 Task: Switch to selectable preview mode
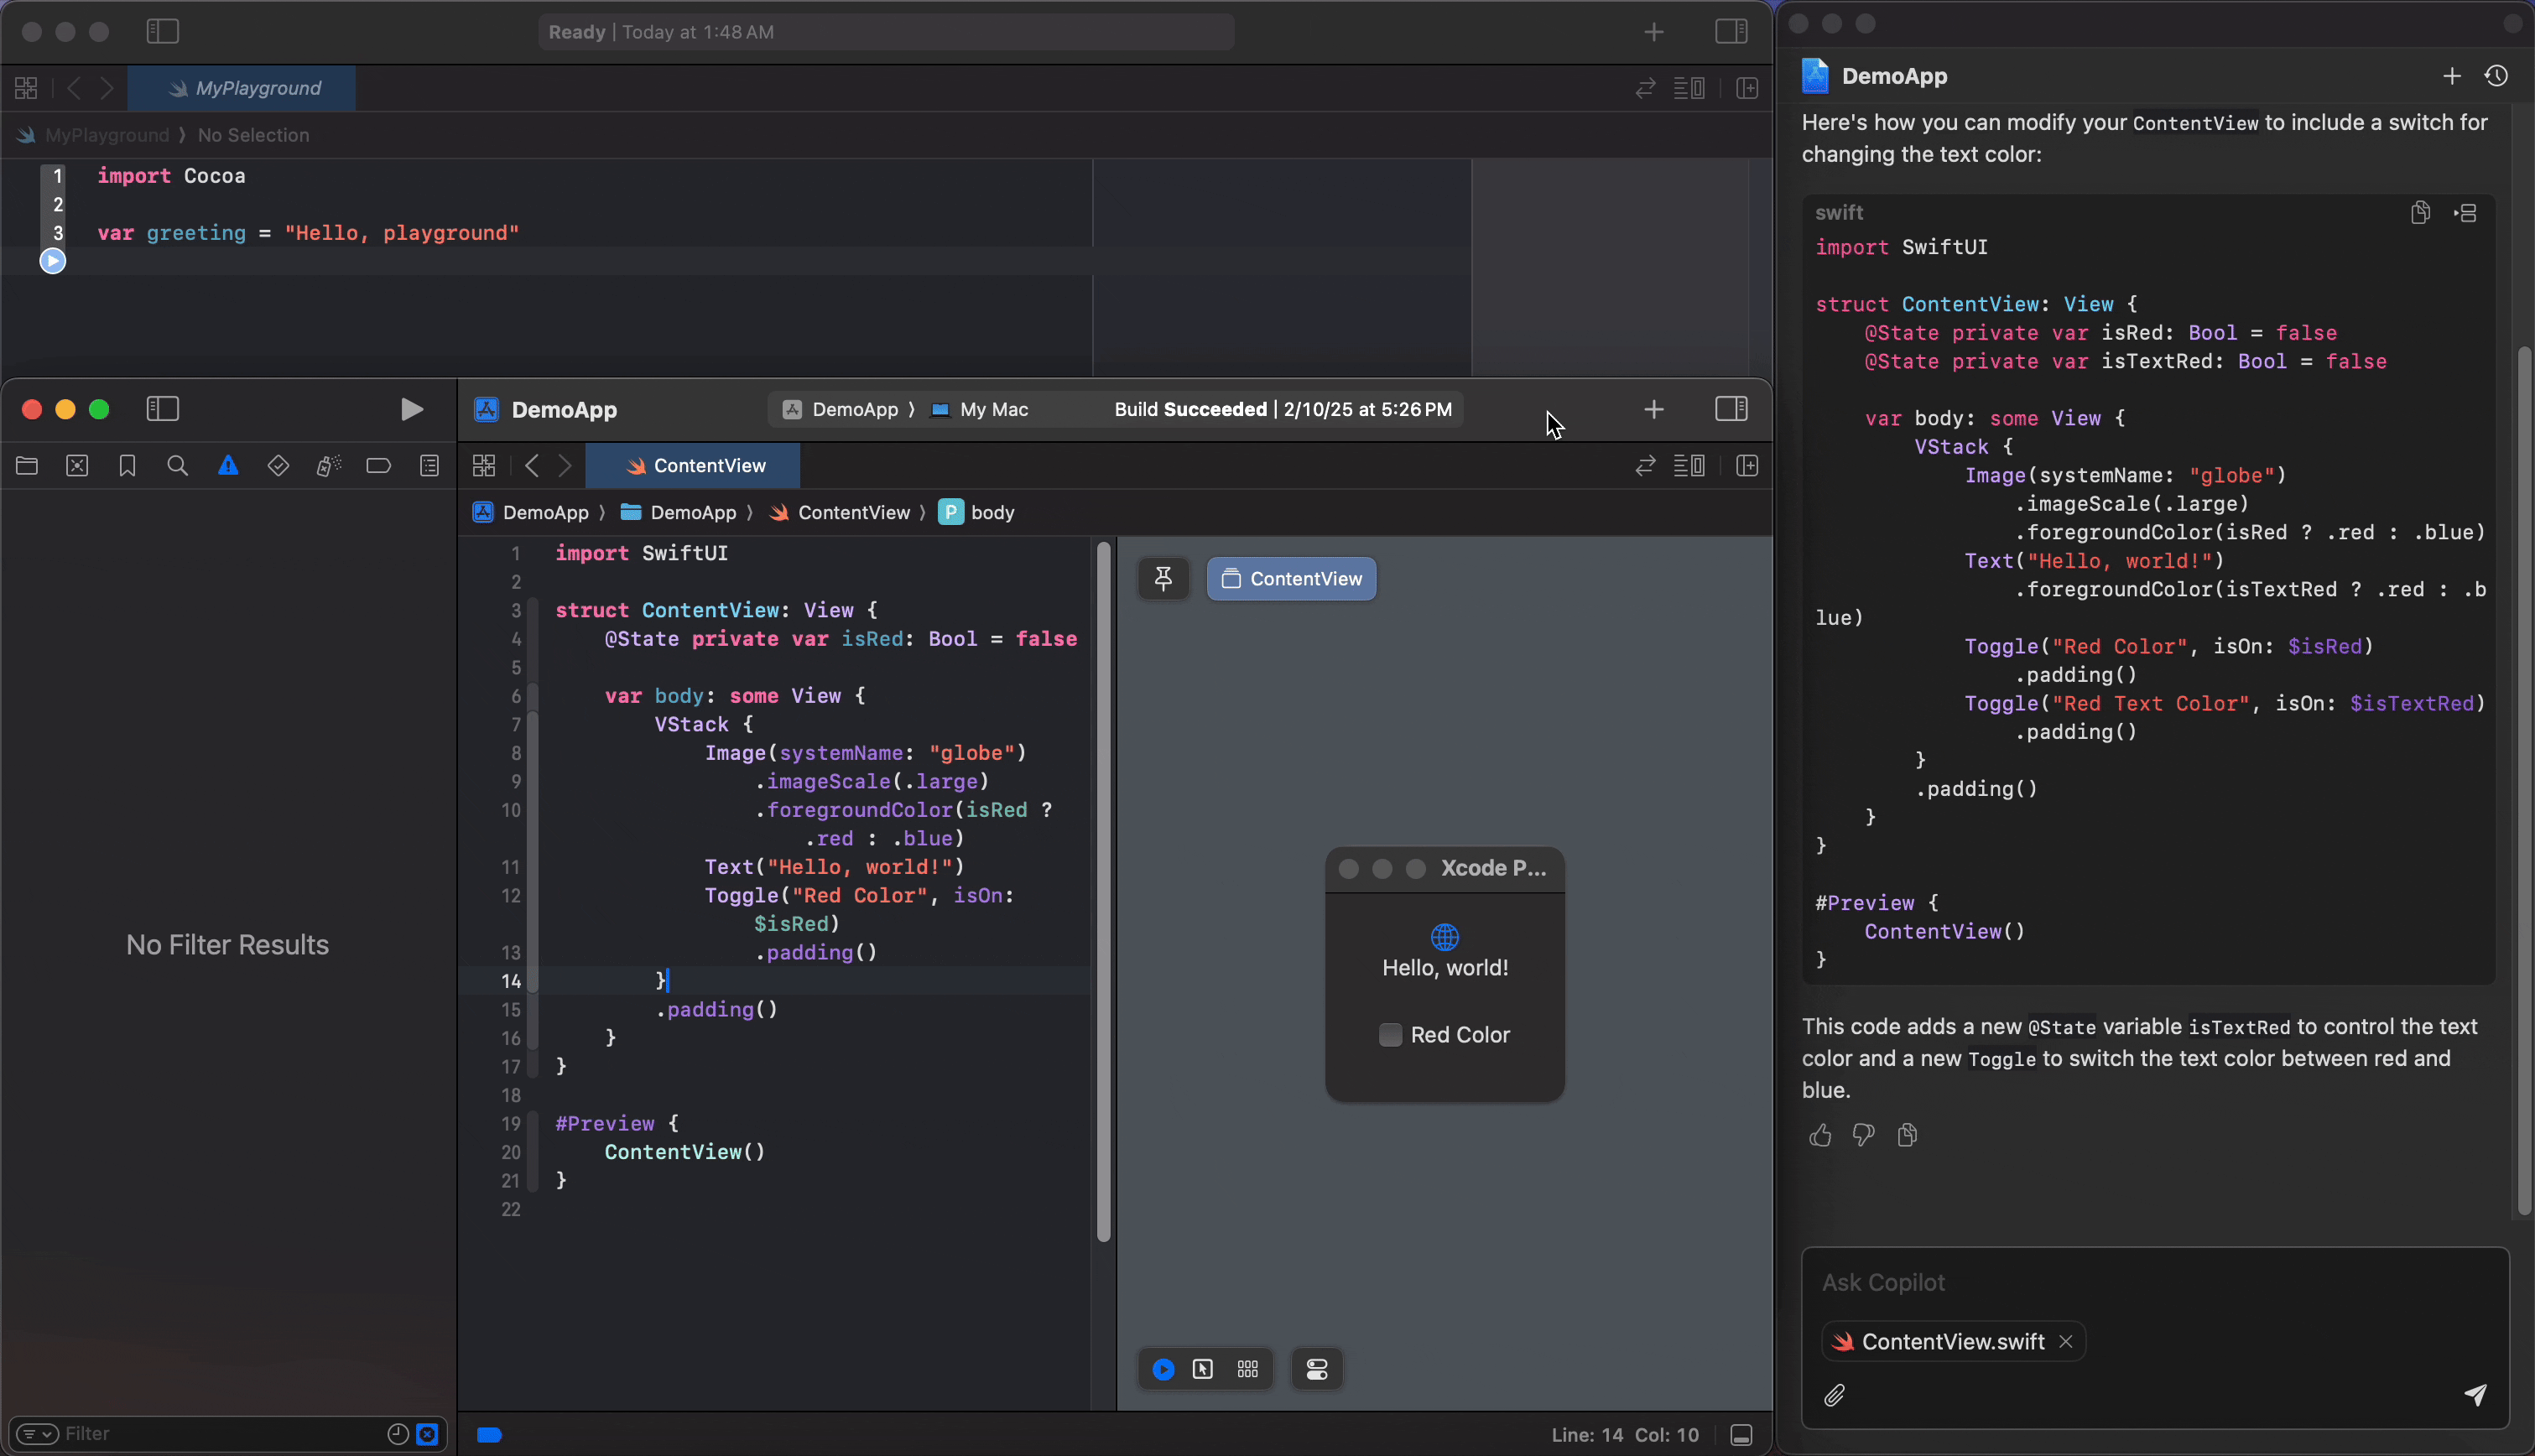click(1203, 1369)
